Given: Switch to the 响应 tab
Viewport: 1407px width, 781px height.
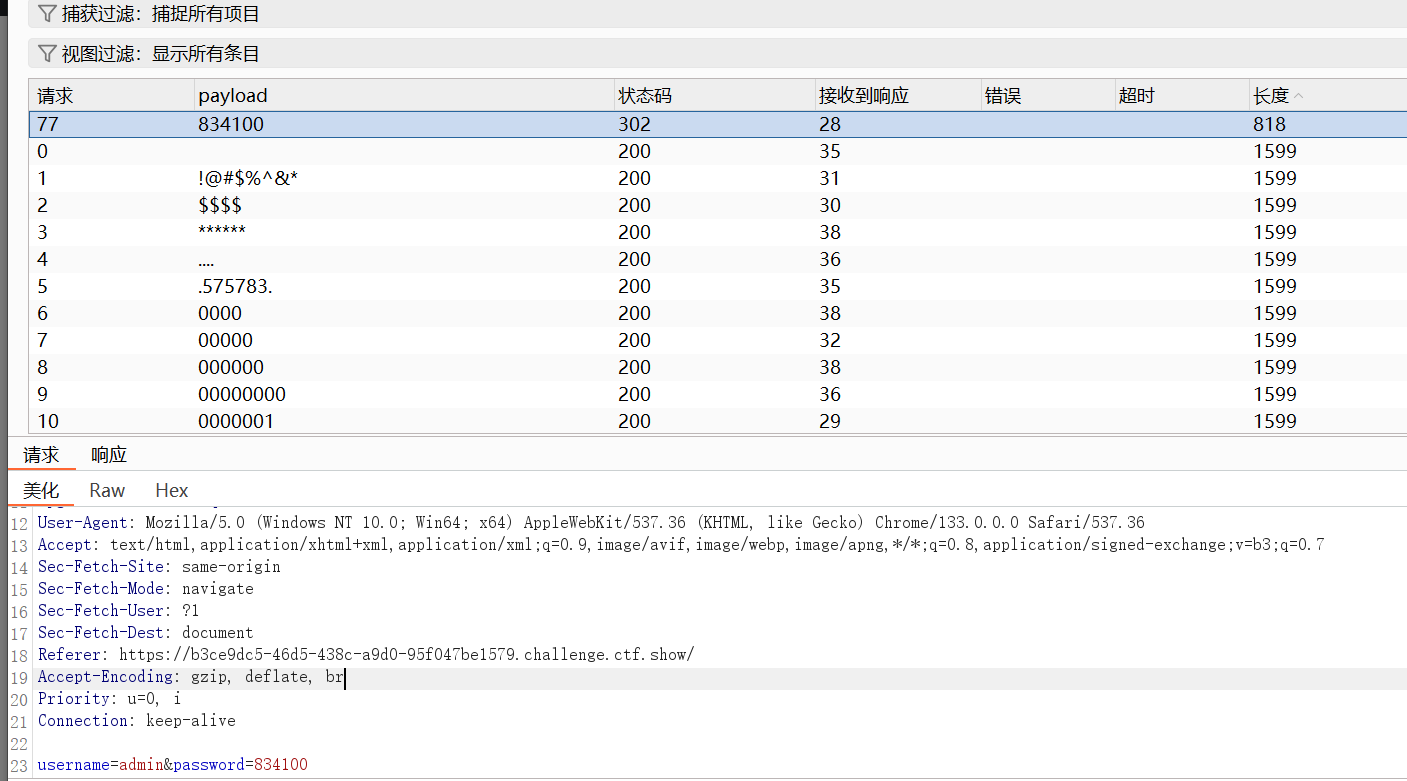Looking at the screenshot, I should click(x=109, y=455).
